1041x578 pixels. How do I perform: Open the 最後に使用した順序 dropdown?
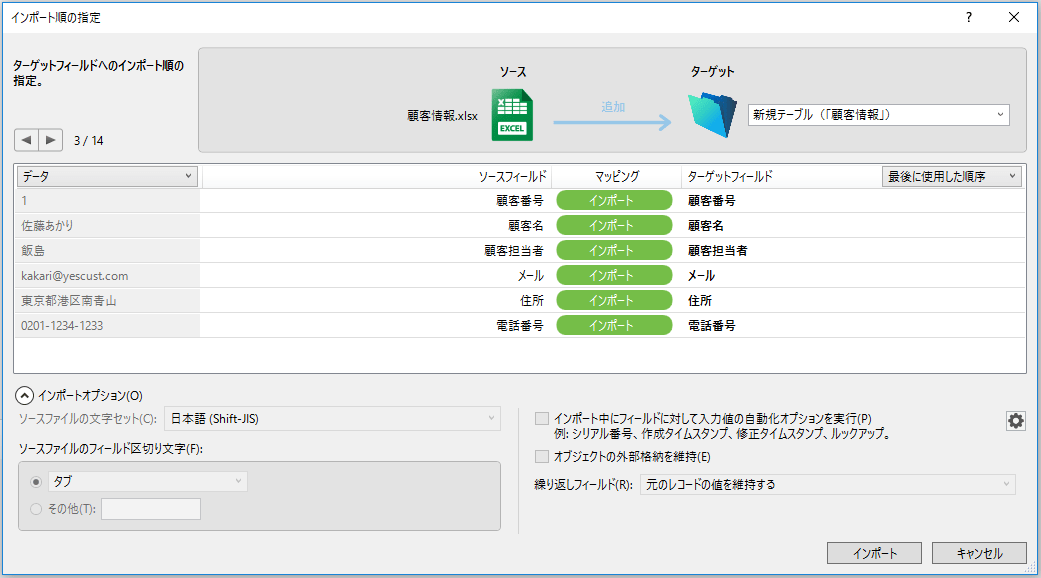(951, 176)
